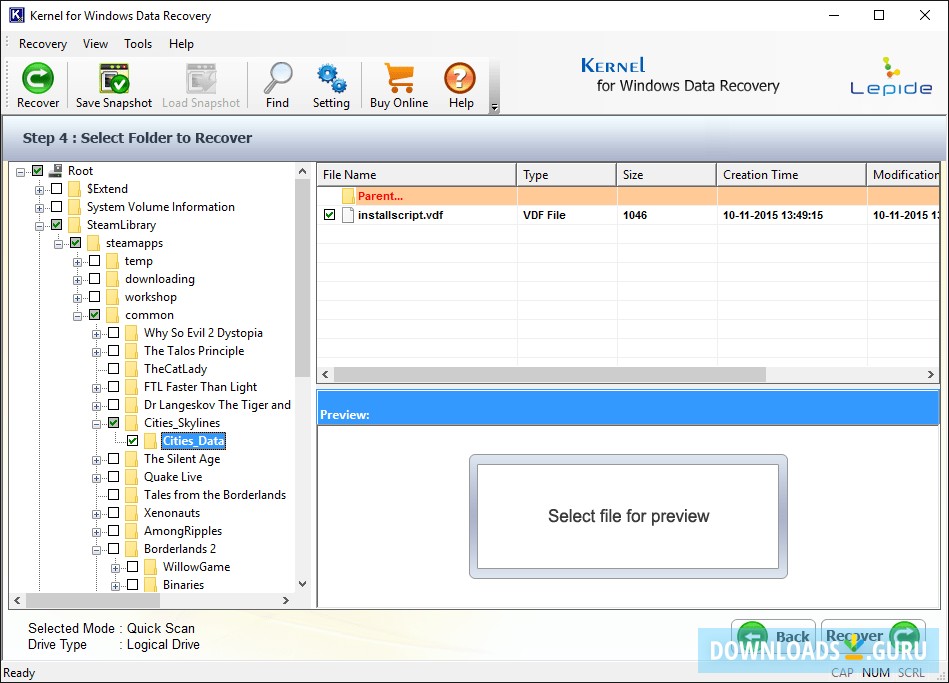The width and height of the screenshot is (949, 683).
Task: Click the toolbar overflow arrow
Action: click(494, 107)
